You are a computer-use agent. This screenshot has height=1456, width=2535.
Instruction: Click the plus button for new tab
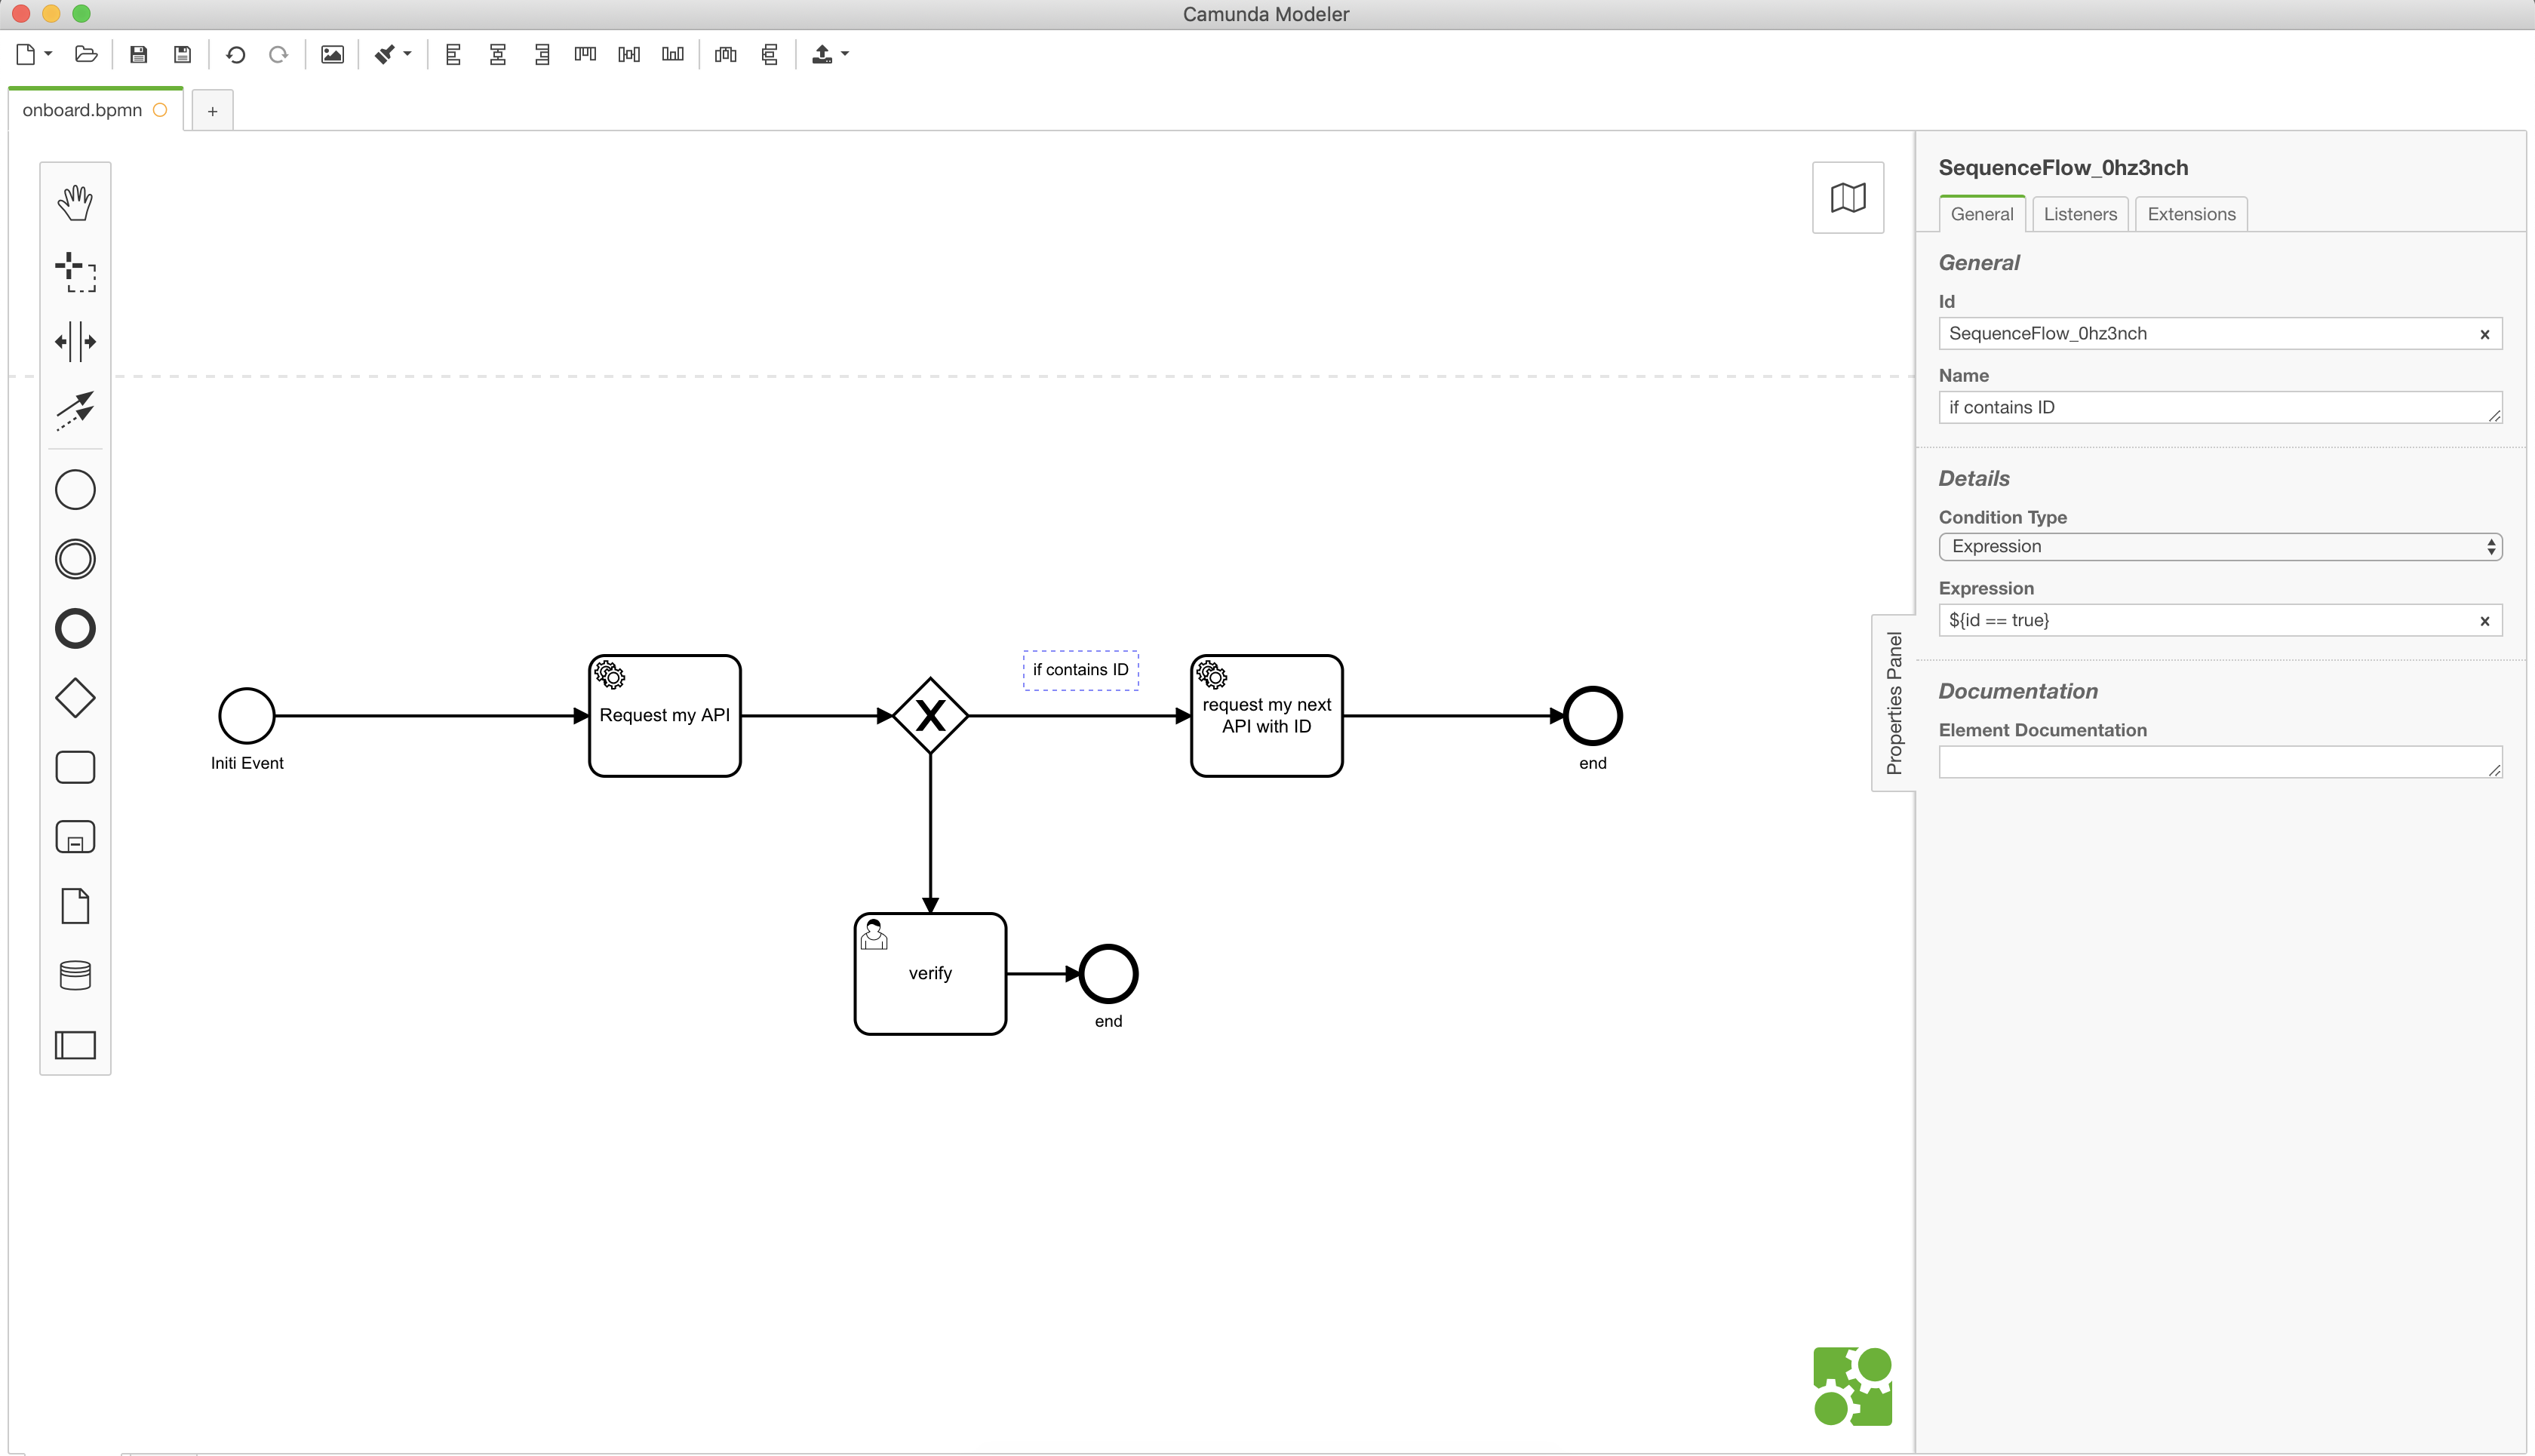click(212, 111)
